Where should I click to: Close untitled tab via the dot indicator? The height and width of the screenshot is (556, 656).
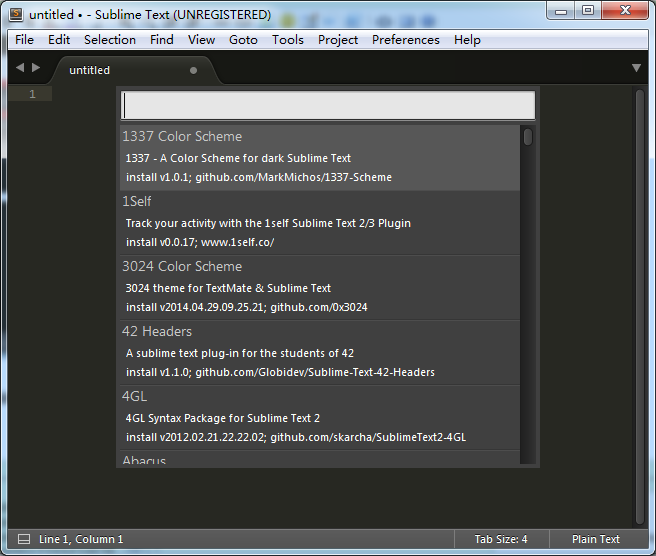[x=193, y=70]
